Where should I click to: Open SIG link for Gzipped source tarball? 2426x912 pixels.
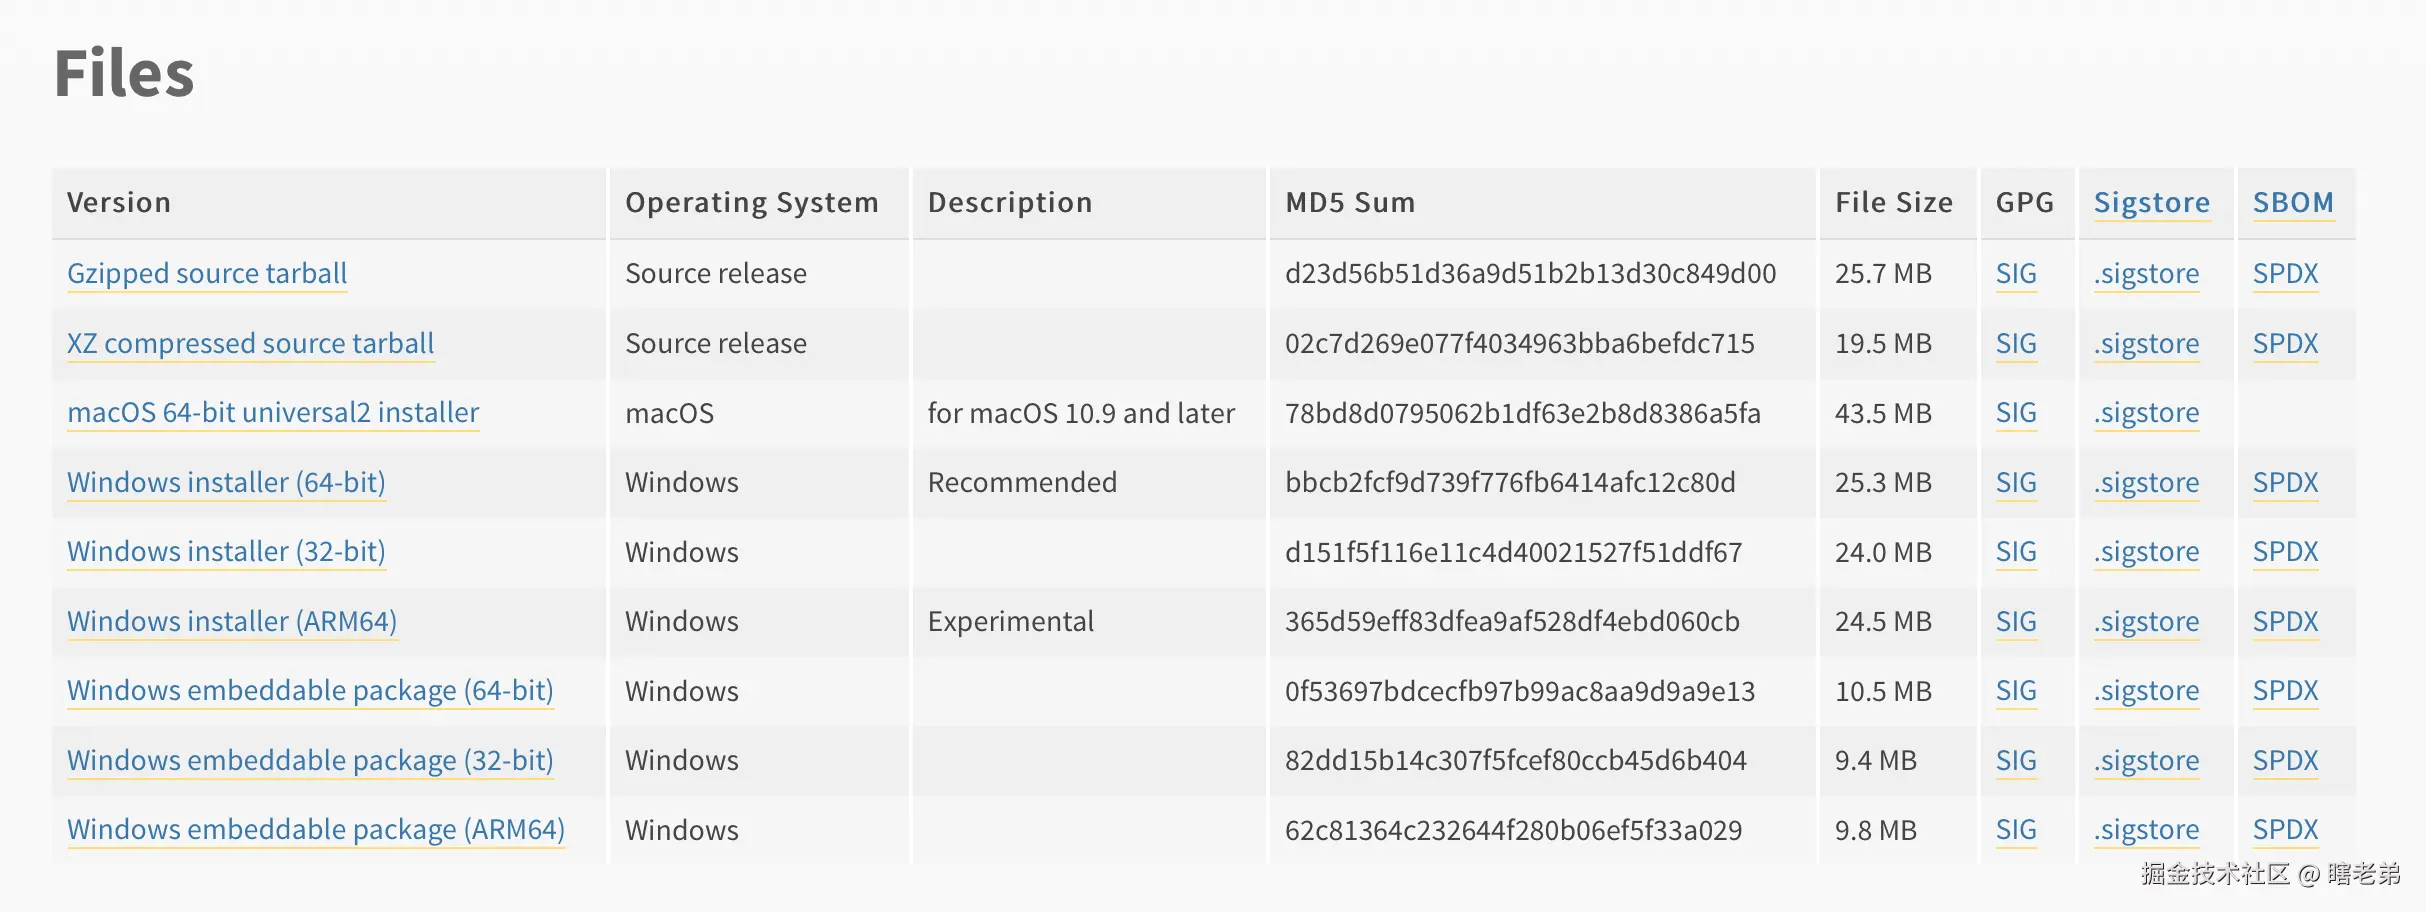pyautogui.click(x=2016, y=273)
